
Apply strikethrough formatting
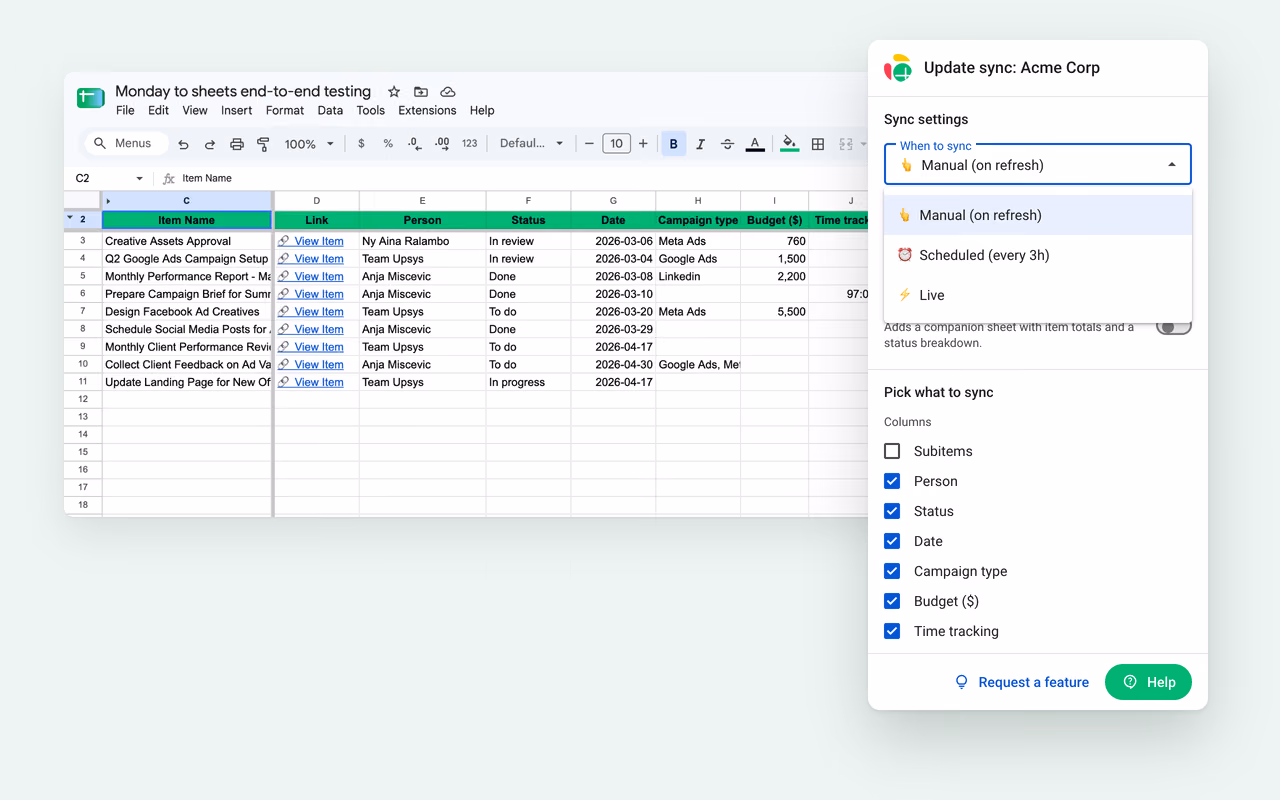728,144
